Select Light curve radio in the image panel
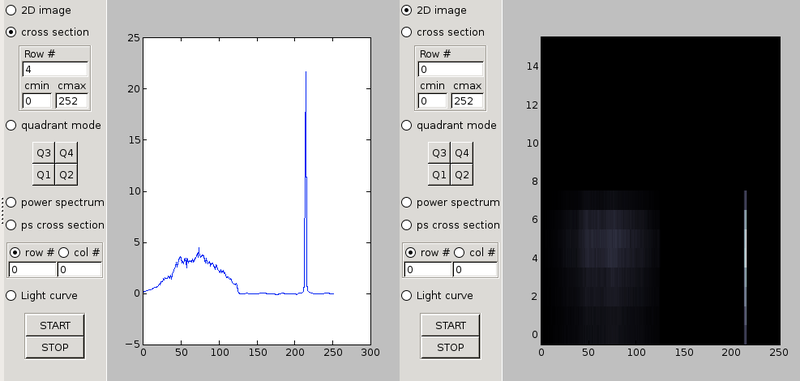Image resolution: width=800 pixels, height=381 pixels. click(x=406, y=295)
